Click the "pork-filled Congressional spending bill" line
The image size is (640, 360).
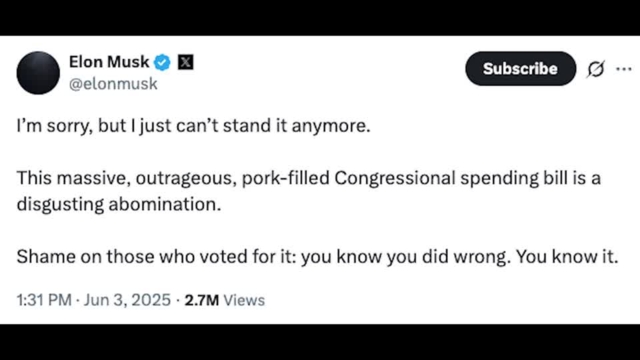(309, 178)
